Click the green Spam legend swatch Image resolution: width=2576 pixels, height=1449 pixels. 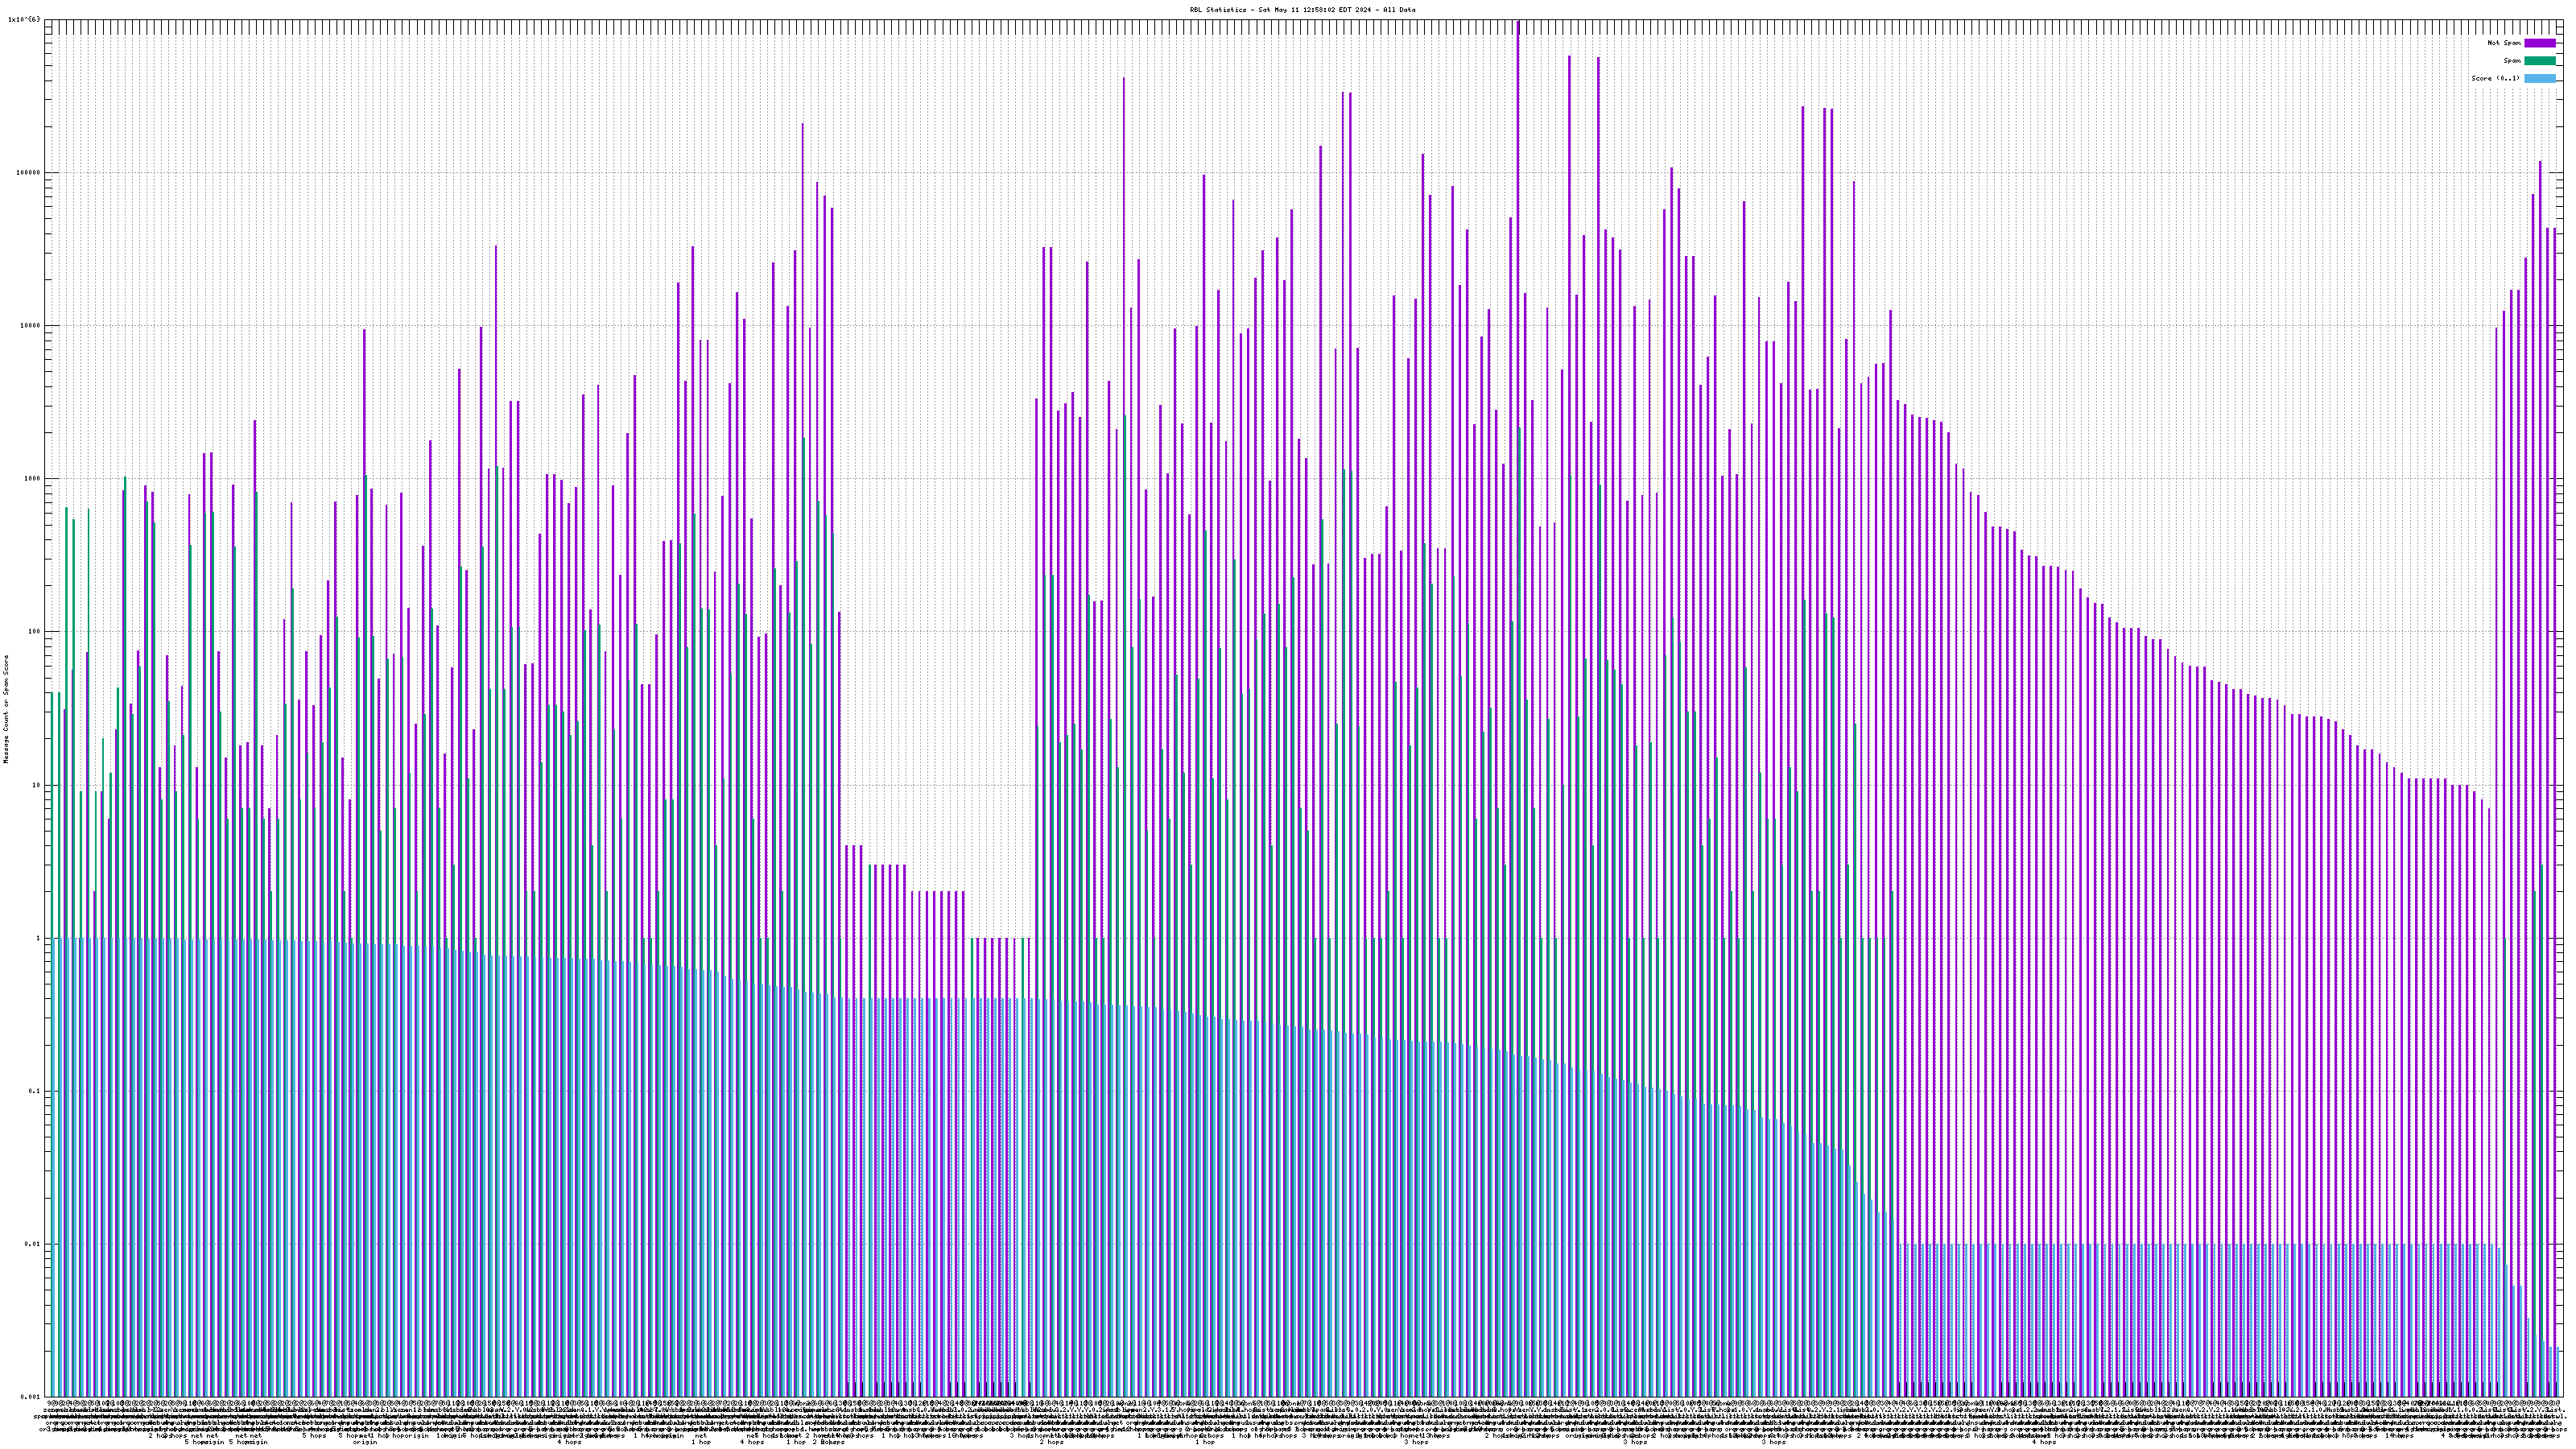coord(2539,61)
